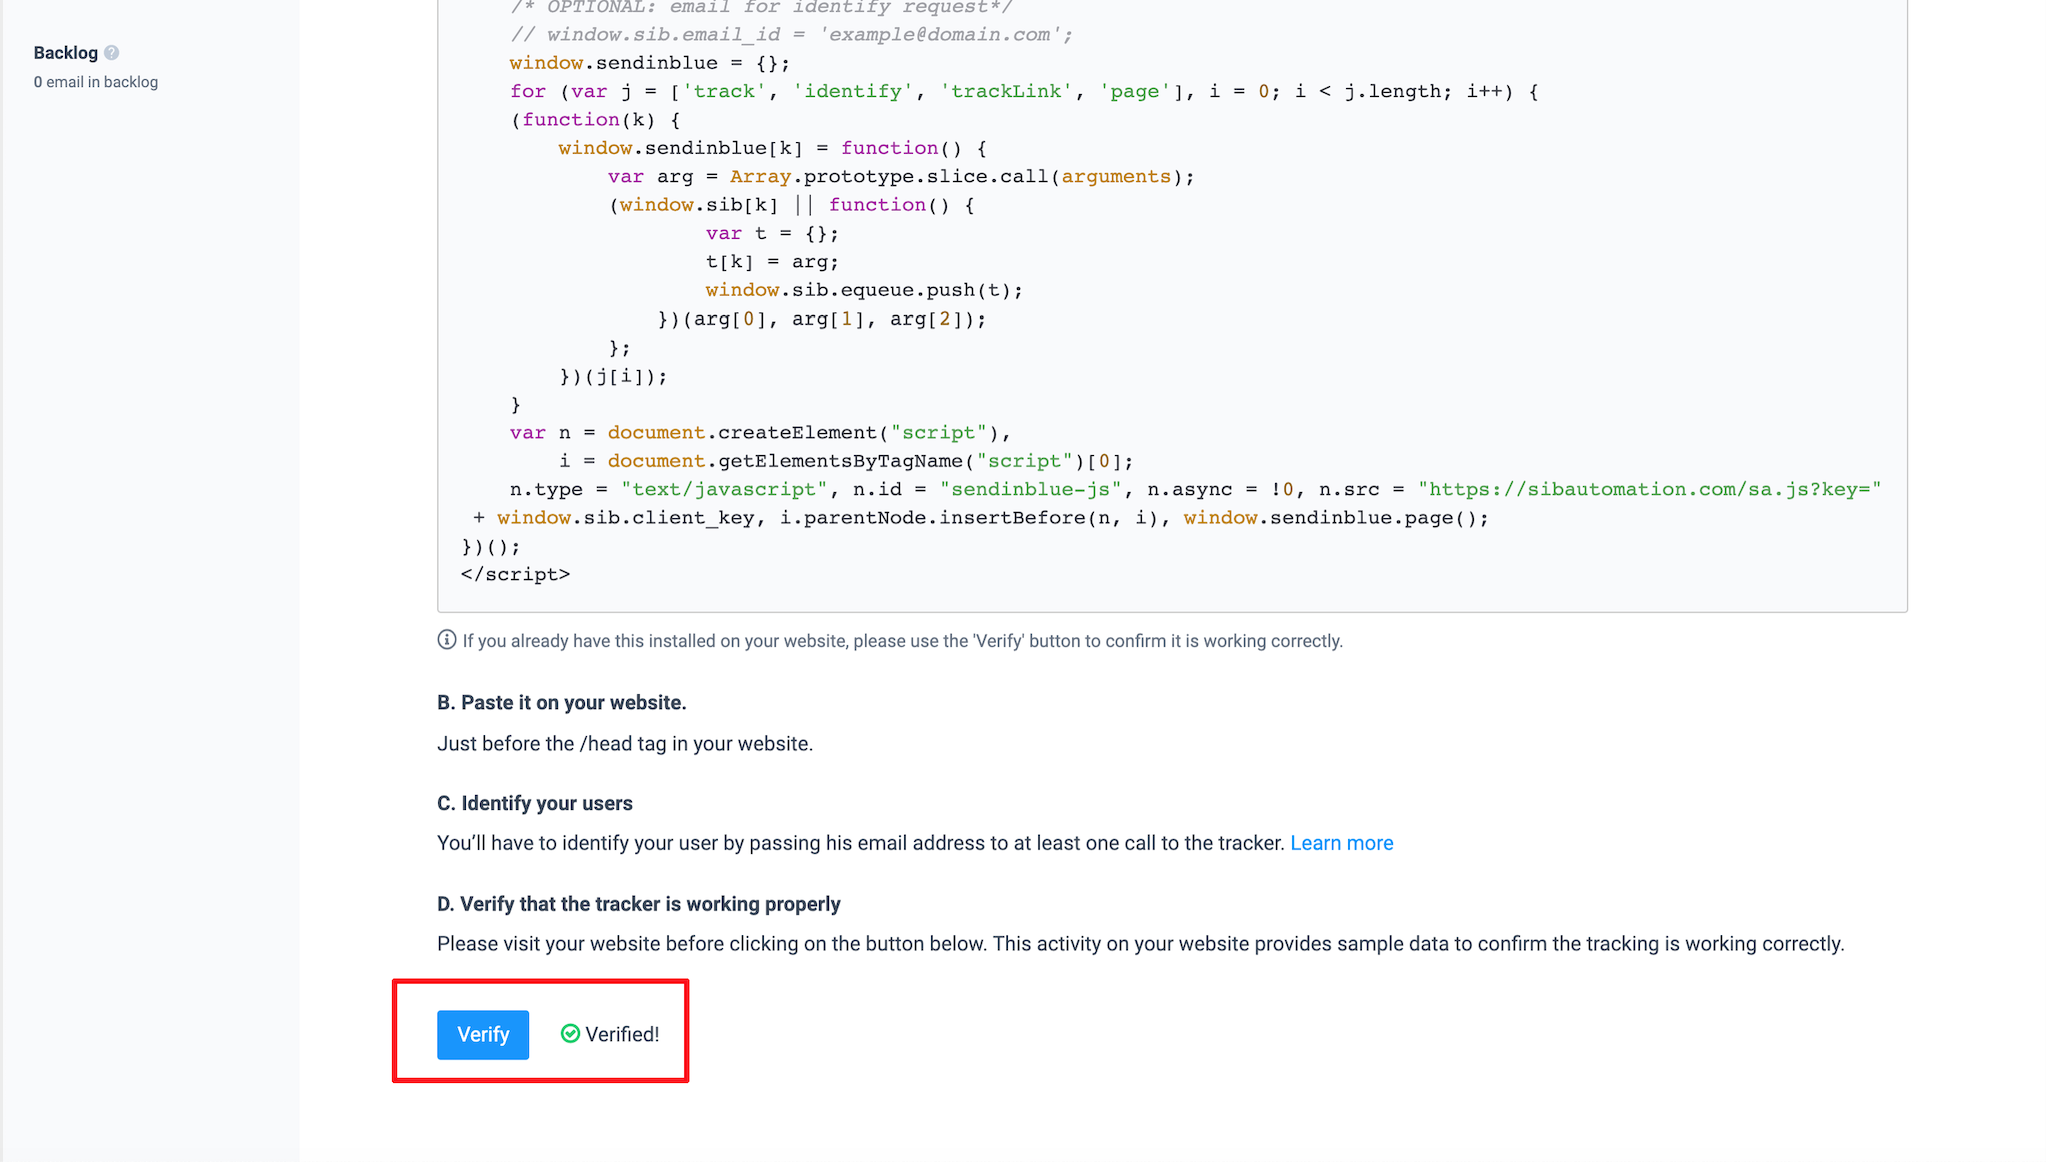
Task: Click the 'Verified!' status text
Action: tap(622, 1034)
